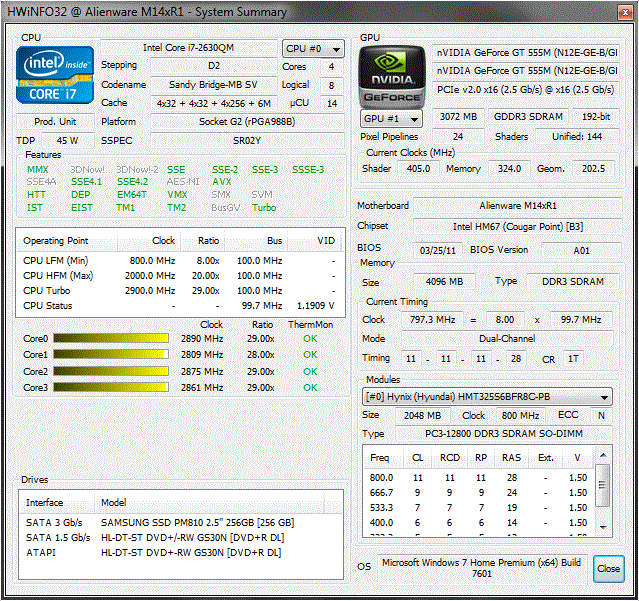Click the Intel Core i7 logo
639x601 pixels.
click(55, 75)
